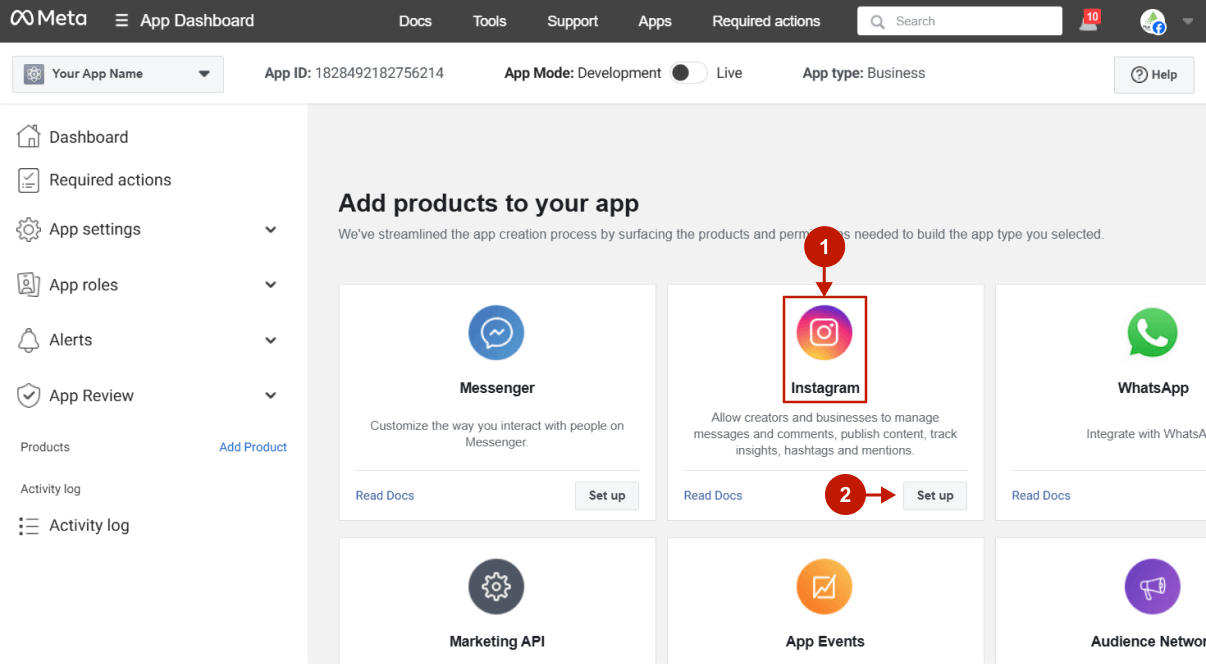Expand the Alerts section
Viewport: 1206px width, 664px height.
(x=270, y=340)
